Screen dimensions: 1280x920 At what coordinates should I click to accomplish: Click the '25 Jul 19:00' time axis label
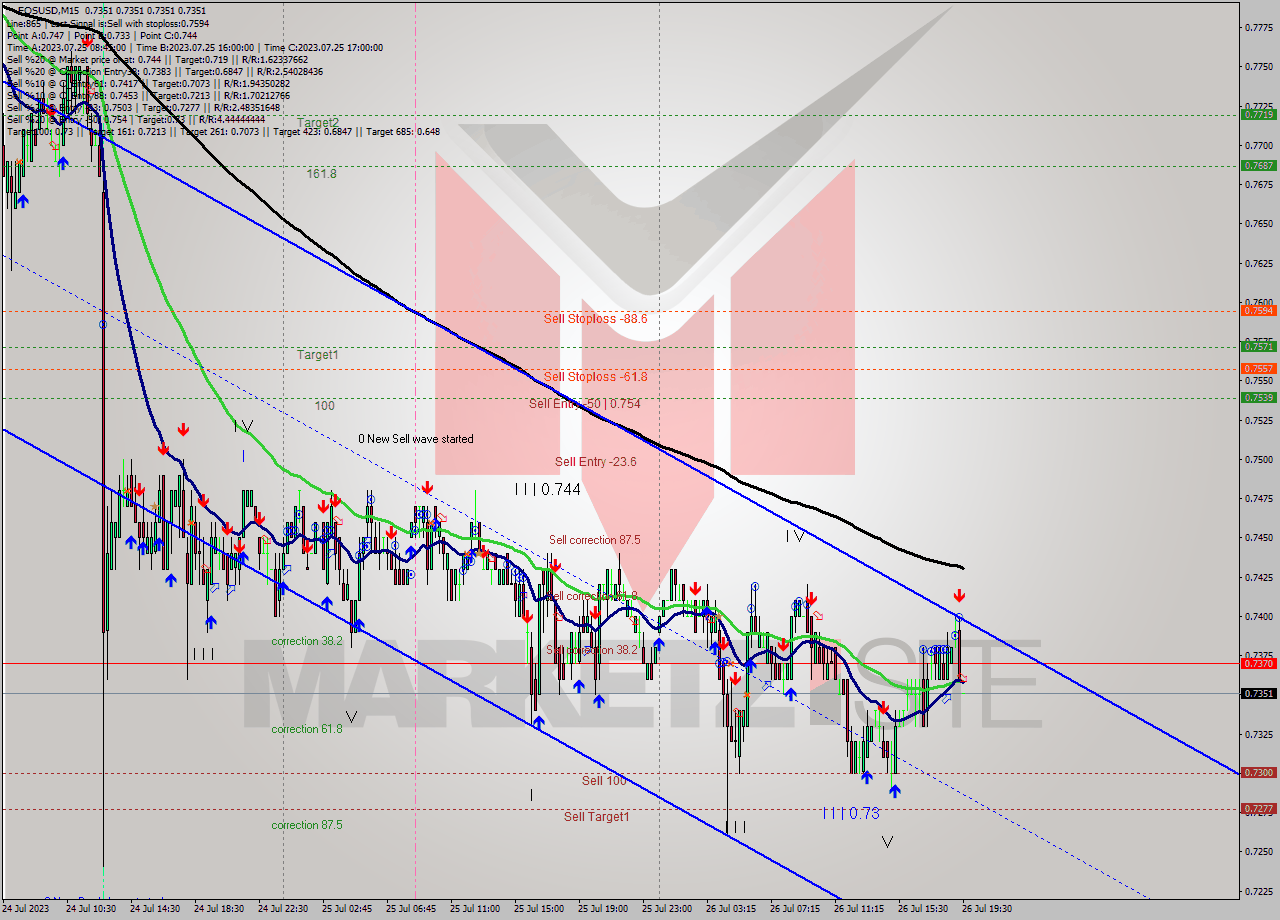[x=603, y=909]
